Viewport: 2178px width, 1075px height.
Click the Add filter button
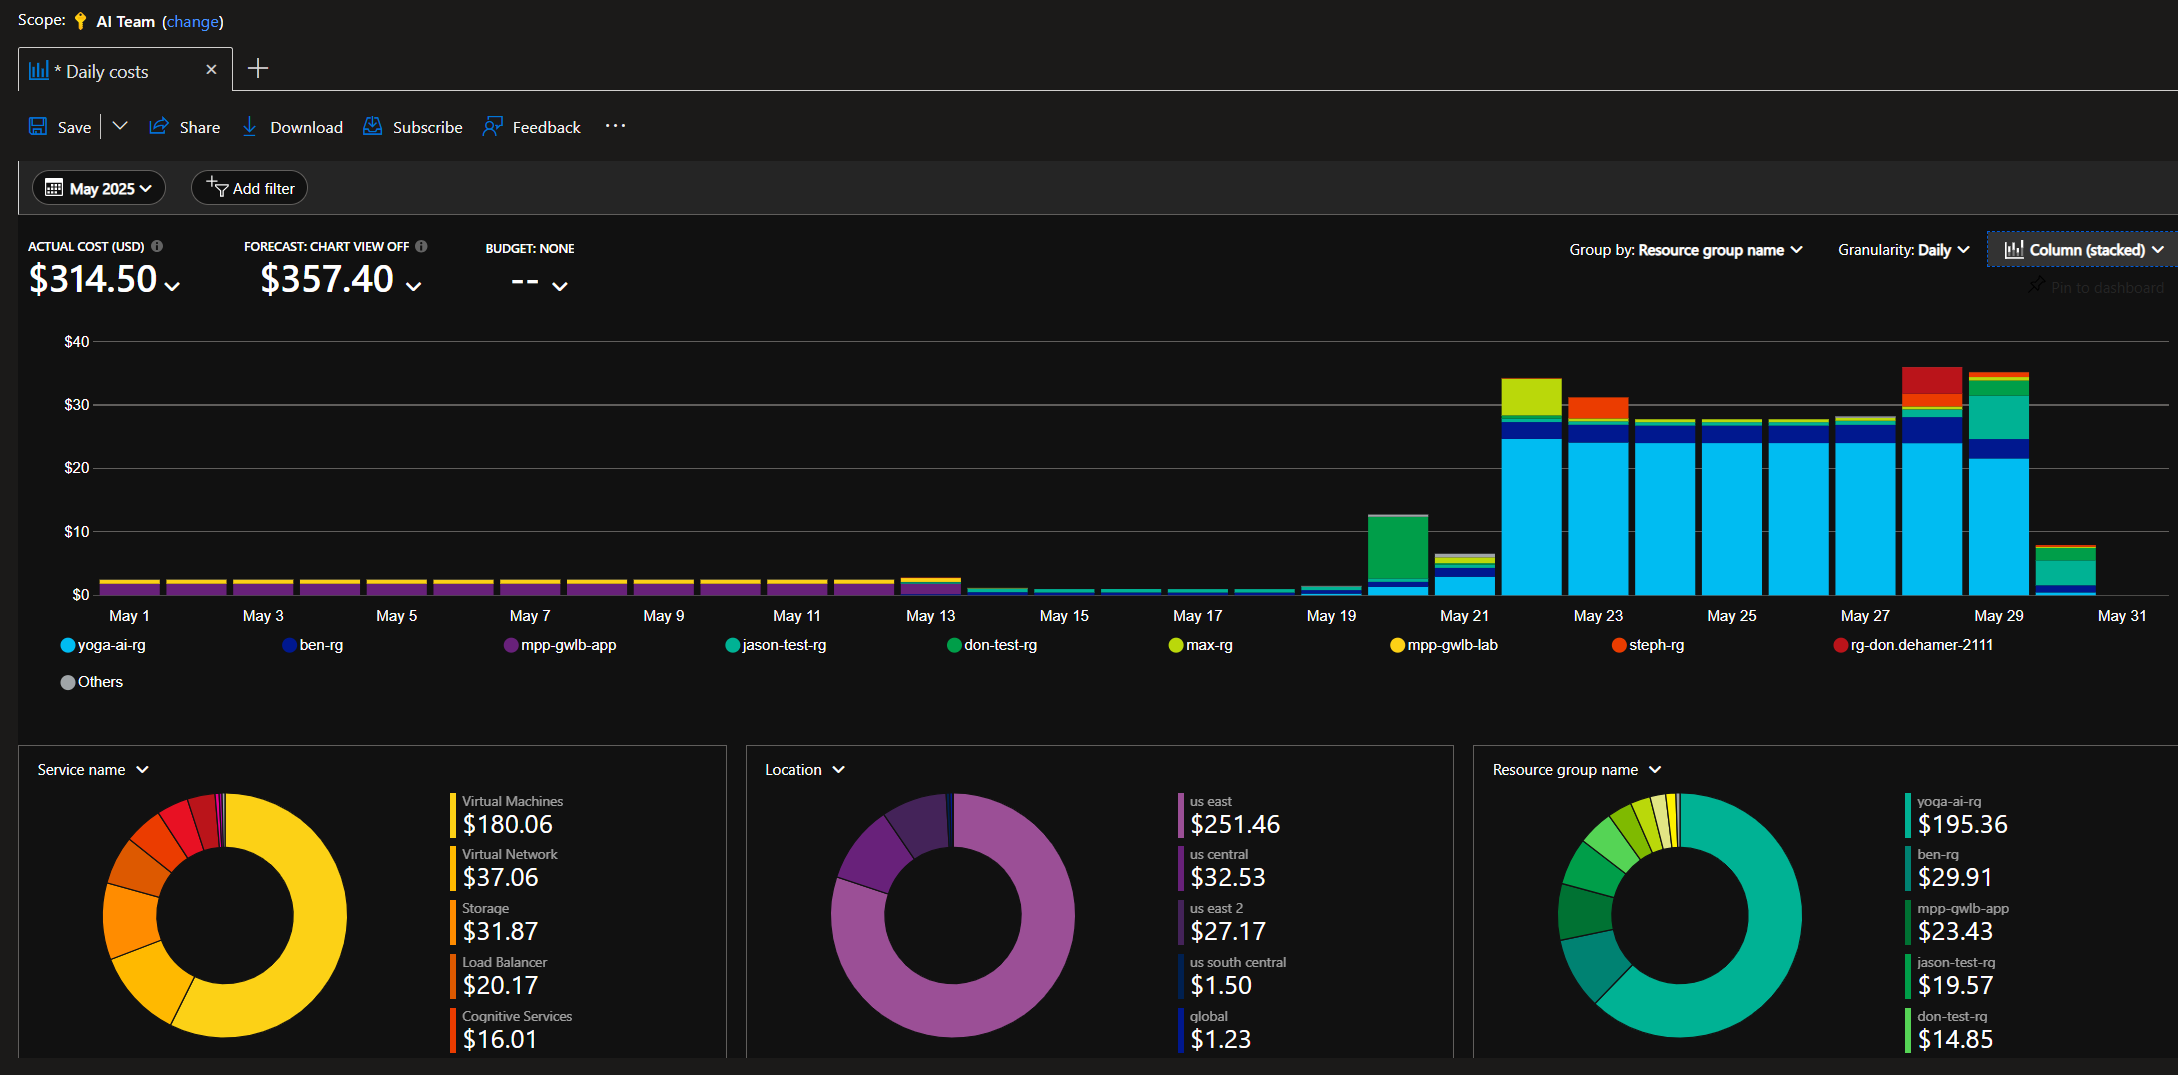point(249,188)
